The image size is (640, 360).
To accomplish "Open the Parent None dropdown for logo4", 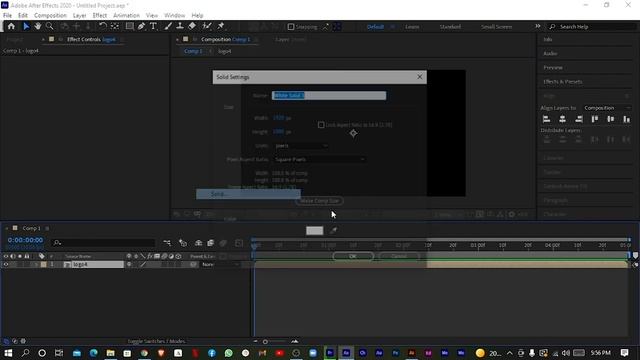I will pyautogui.click(x=220, y=264).
